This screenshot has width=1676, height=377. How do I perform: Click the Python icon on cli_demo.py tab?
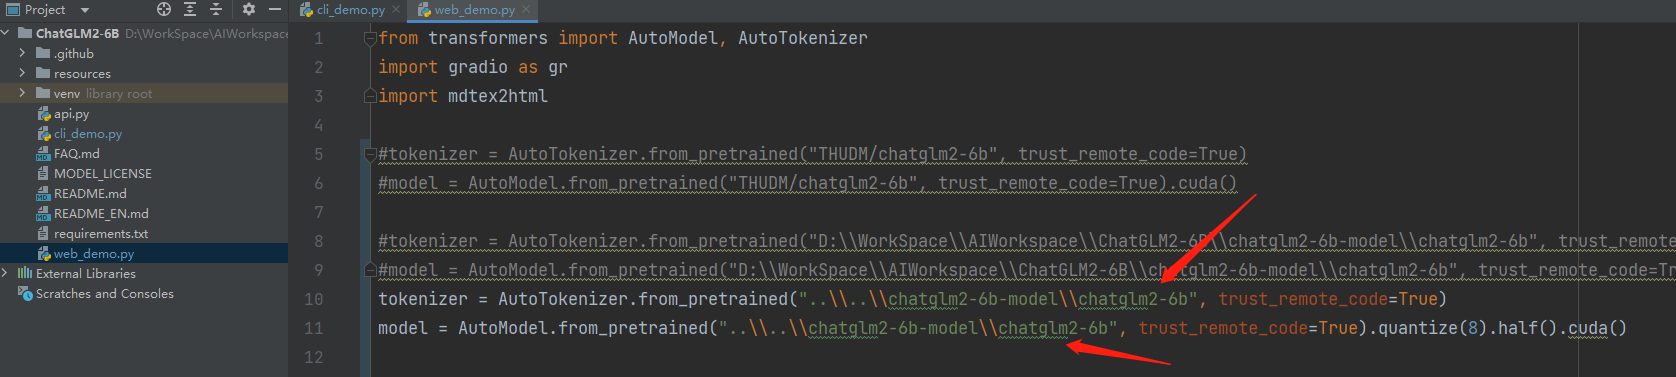307,10
